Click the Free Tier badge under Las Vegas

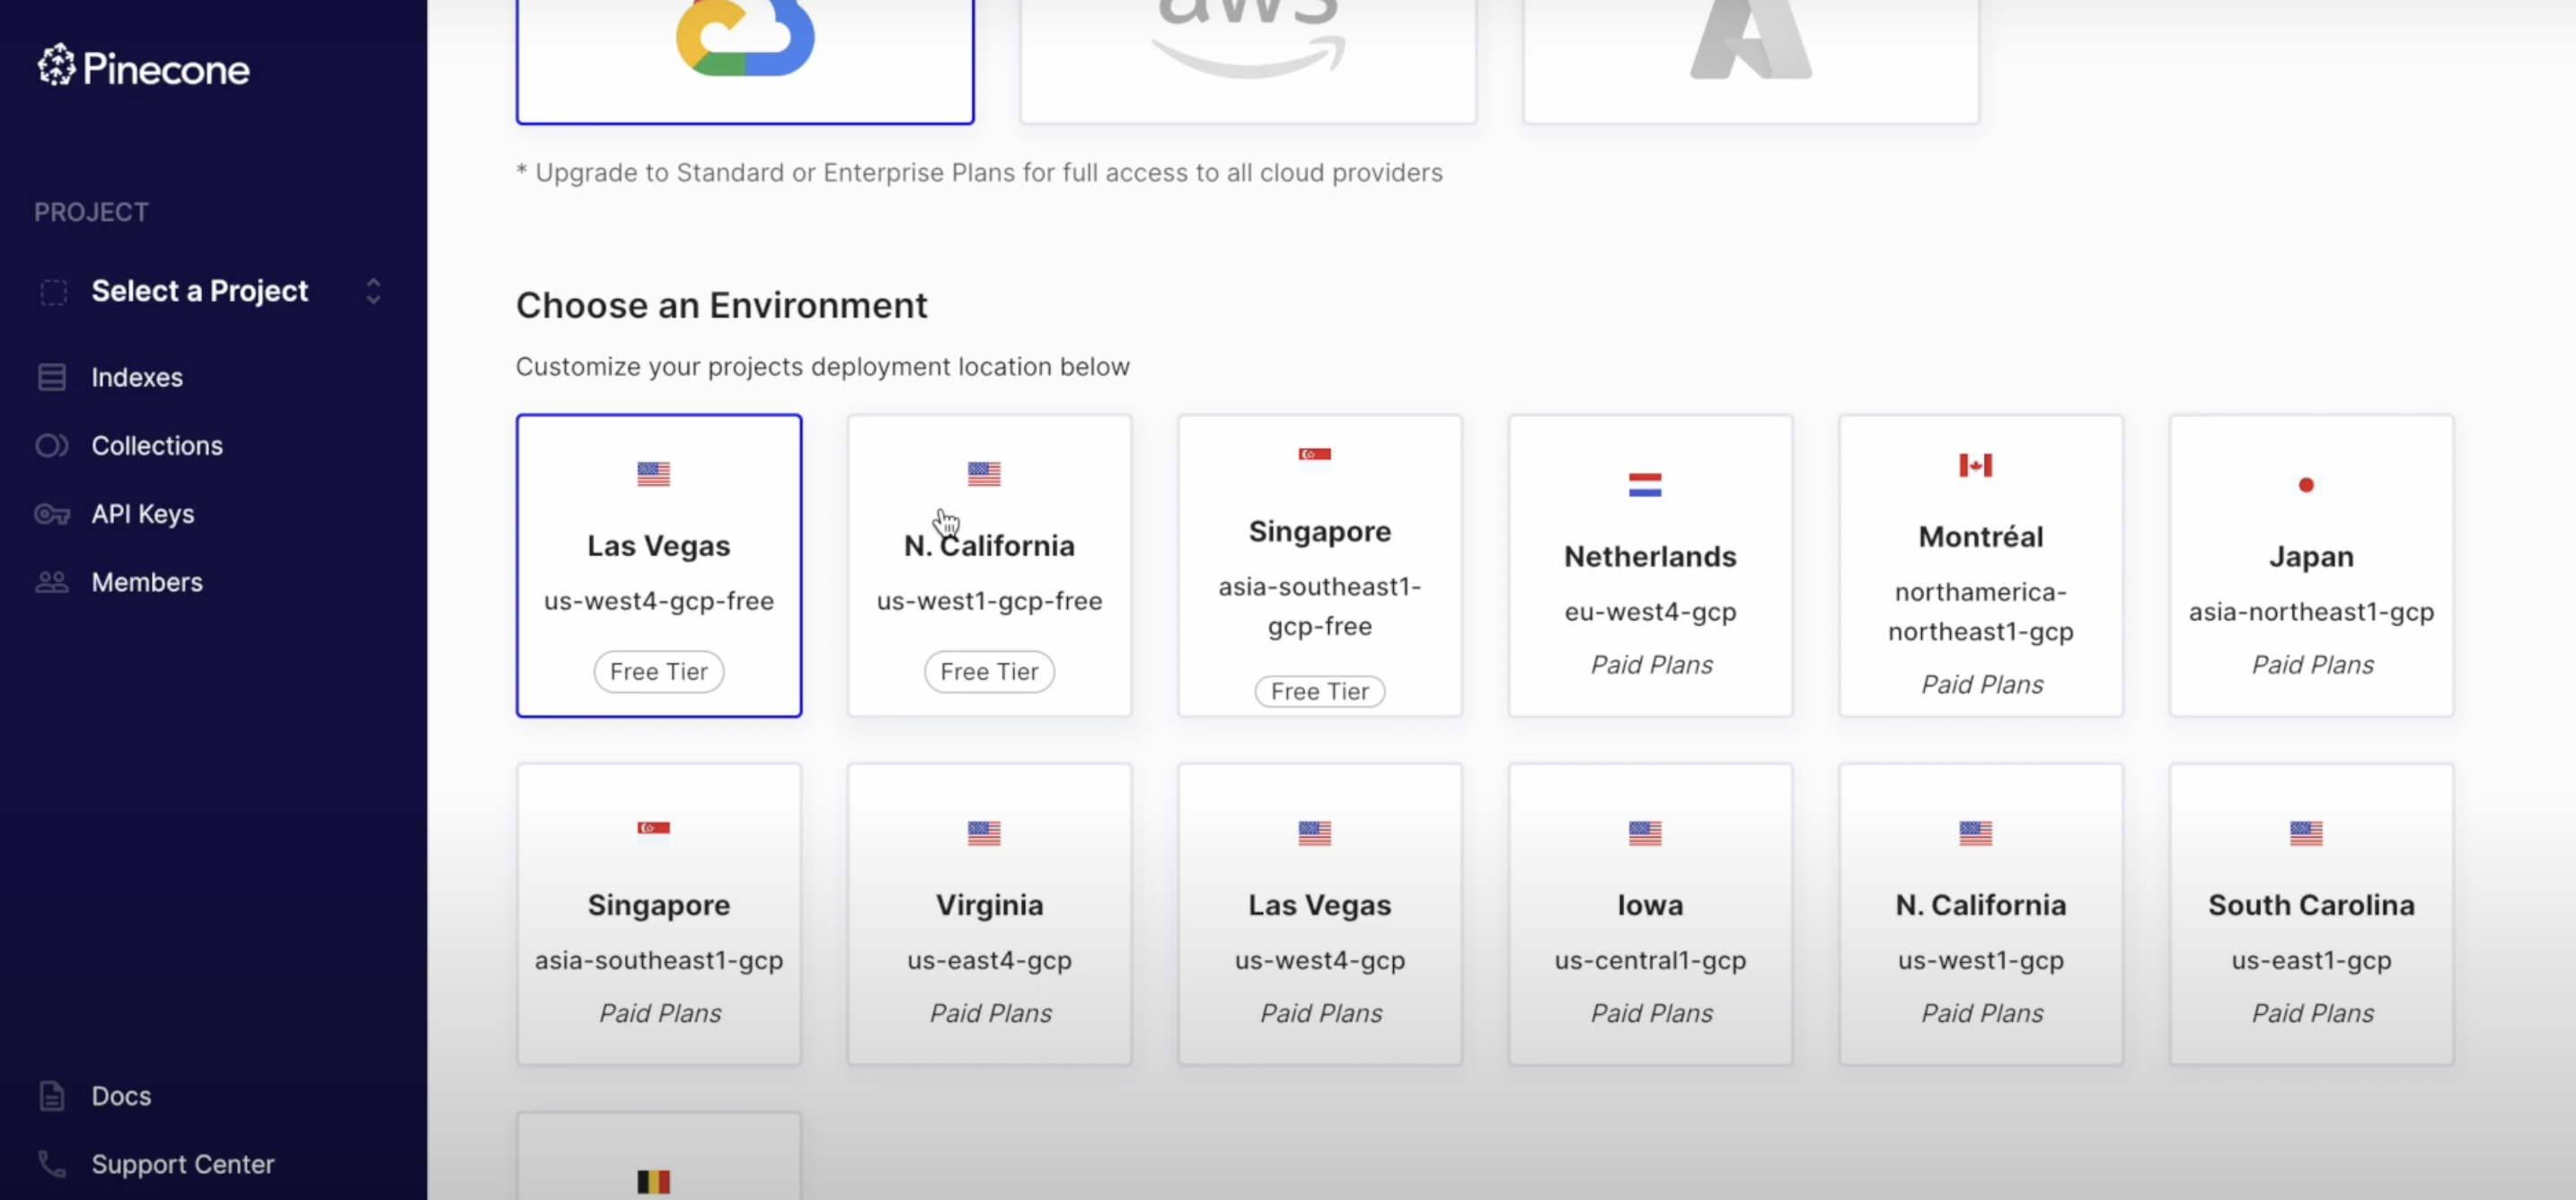[658, 671]
